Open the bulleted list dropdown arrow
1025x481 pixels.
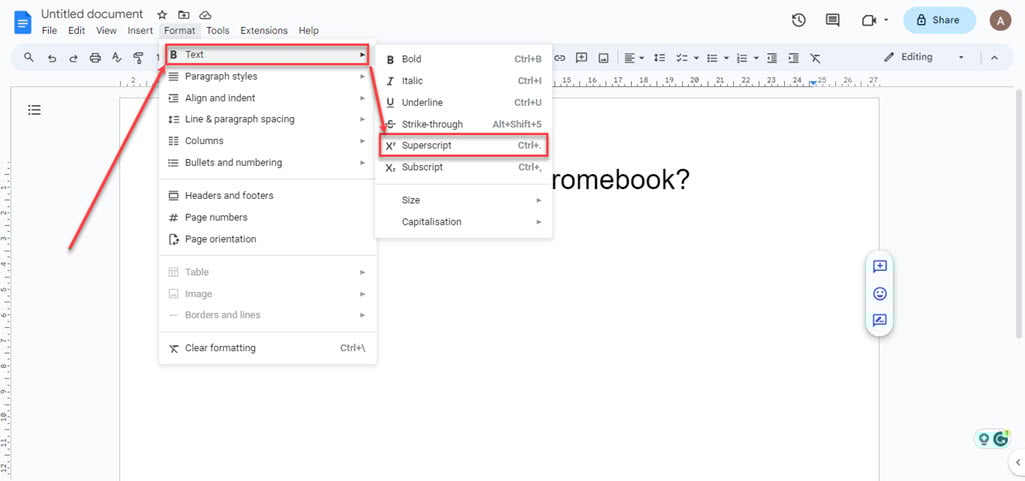(x=726, y=58)
